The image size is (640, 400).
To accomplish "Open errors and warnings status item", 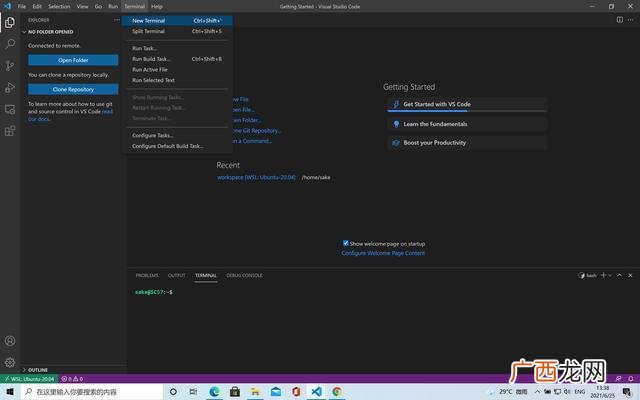I will 72,379.
